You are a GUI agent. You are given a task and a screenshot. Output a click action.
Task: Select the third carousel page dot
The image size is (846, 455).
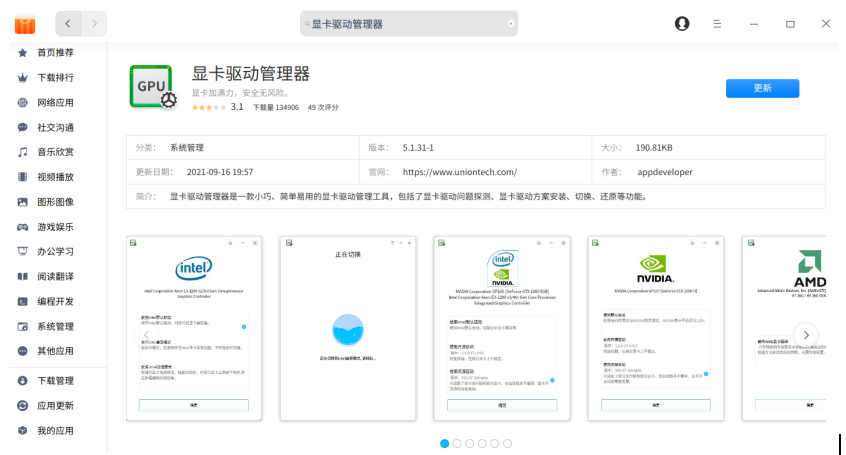(x=469, y=444)
